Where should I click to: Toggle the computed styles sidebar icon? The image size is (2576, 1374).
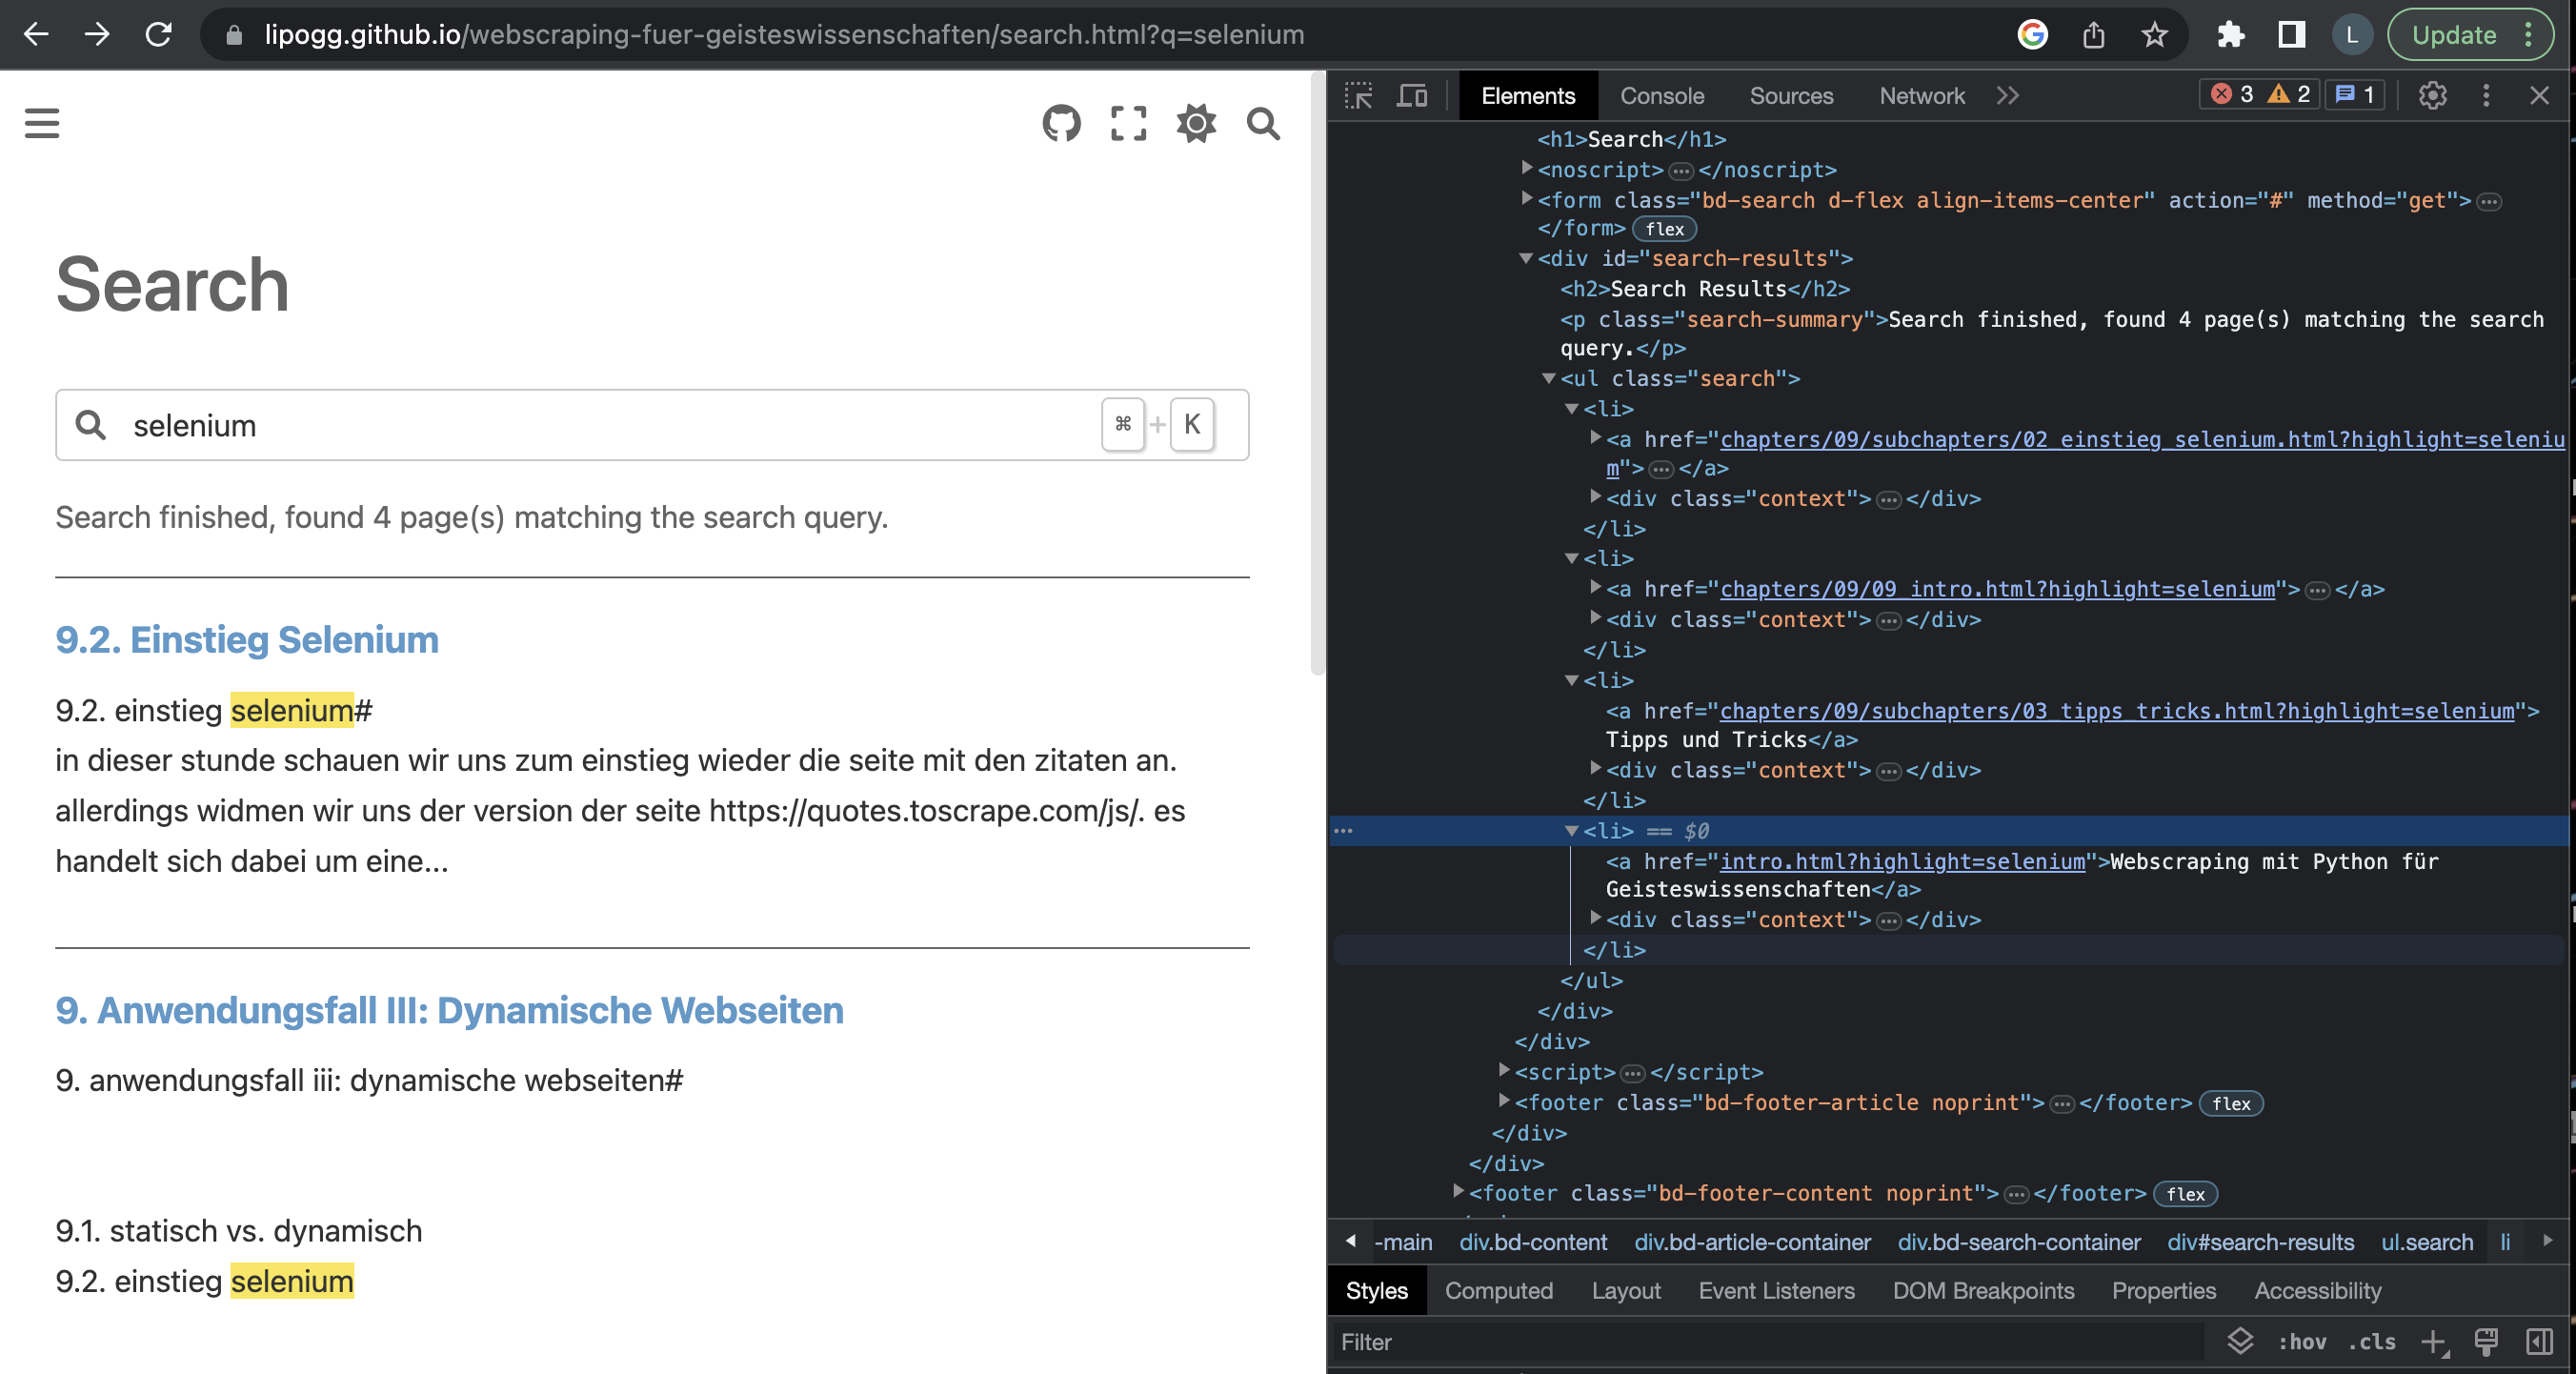point(2539,1342)
